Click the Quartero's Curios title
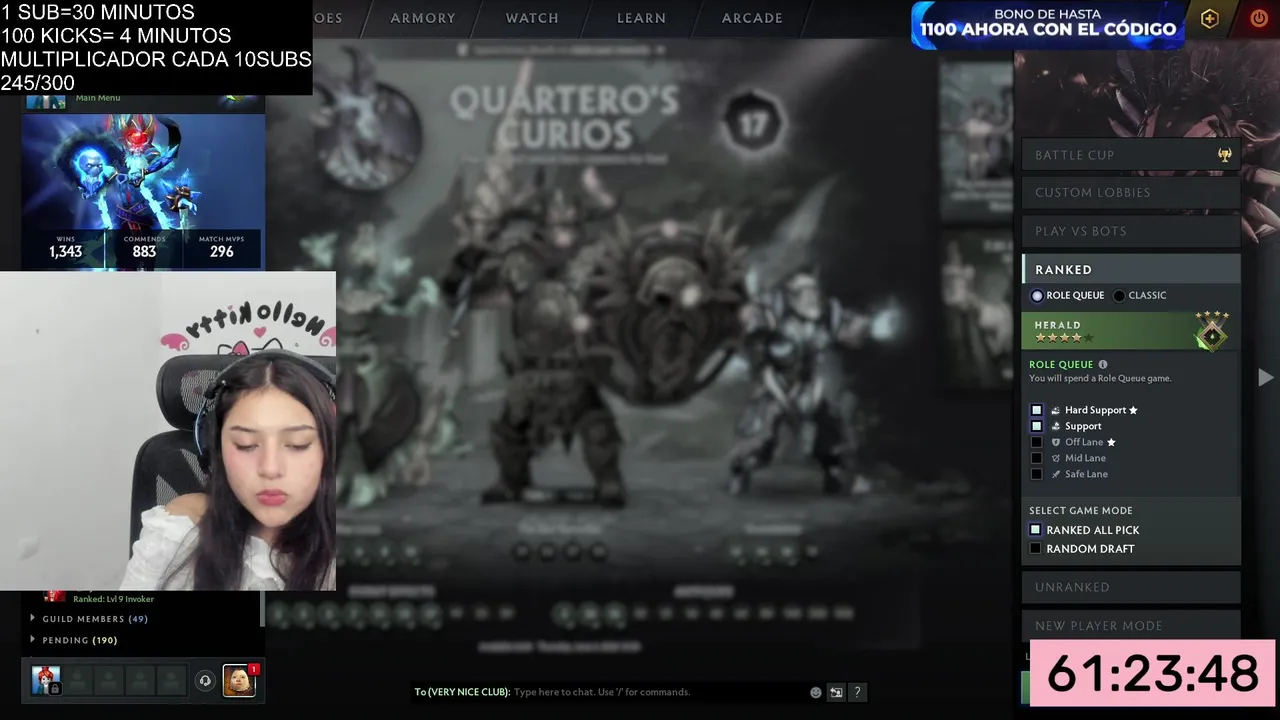This screenshot has width=1280, height=720. pos(565,117)
